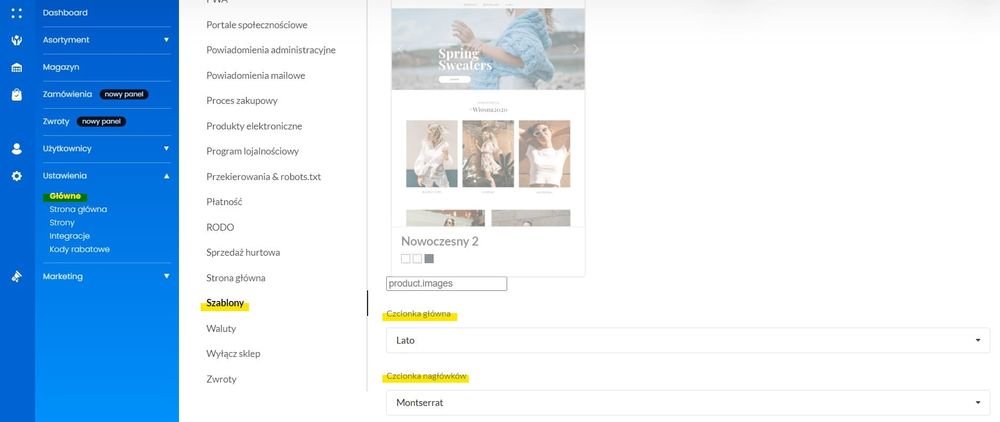The image size is (1000, 422).
Task: Expand Asortyment menu arrow
Action: pyautogui.click(x=166, y=40)
